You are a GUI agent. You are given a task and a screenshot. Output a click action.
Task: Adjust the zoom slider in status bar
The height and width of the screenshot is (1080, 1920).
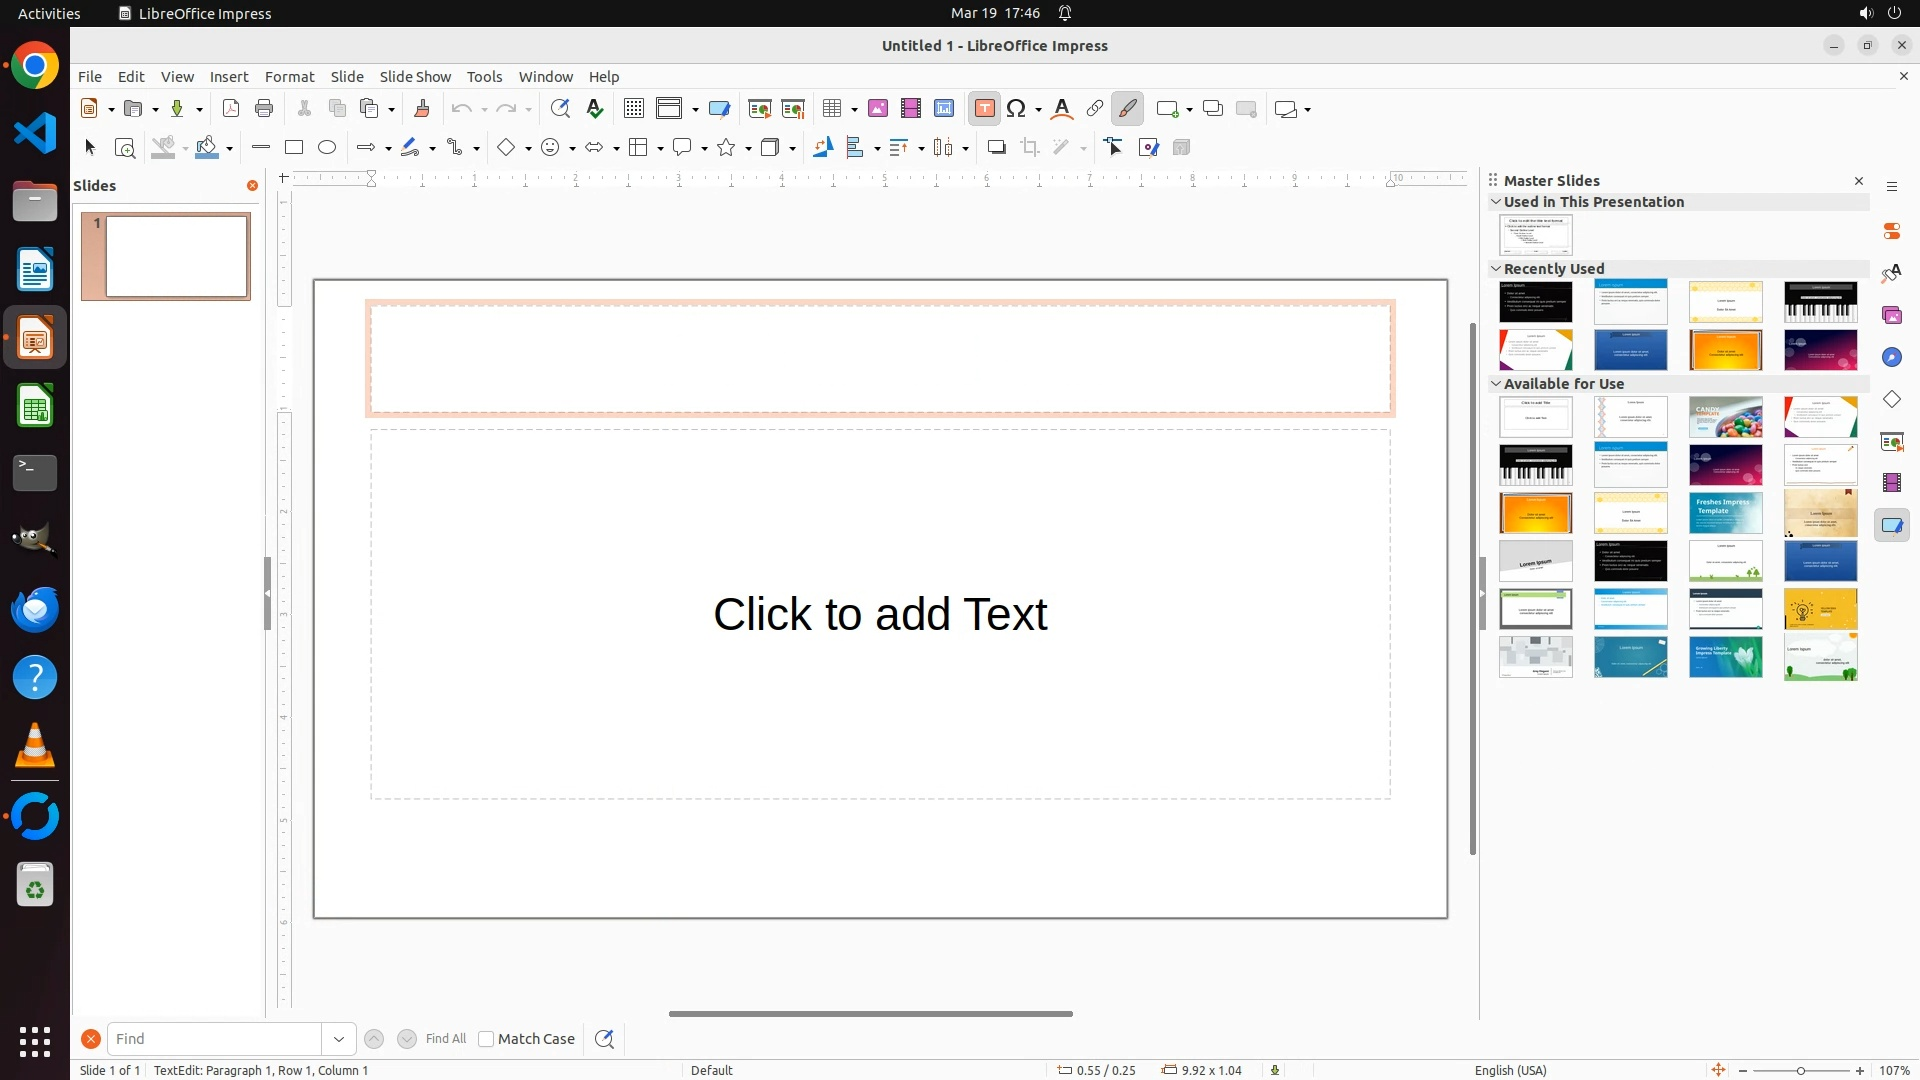pos(1801,1071)
